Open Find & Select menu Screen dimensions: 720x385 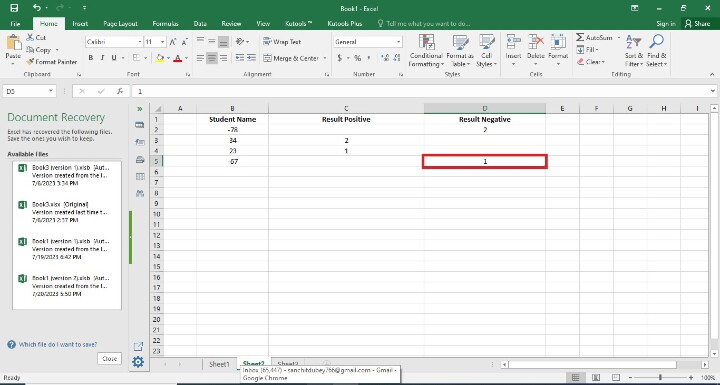(656, 51)
